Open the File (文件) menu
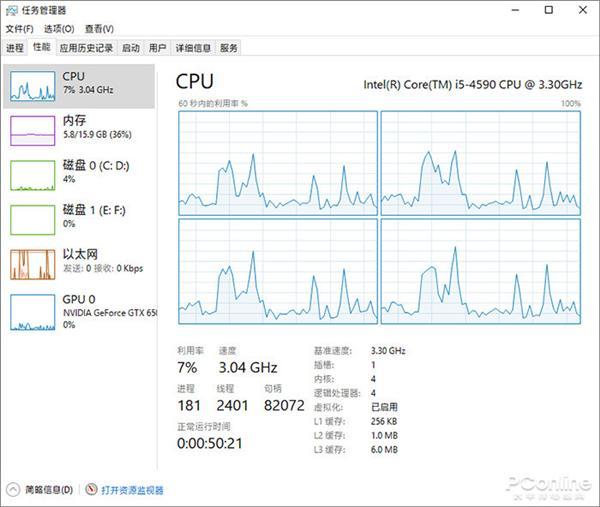600x507 pixels. [x=20, y=29]
